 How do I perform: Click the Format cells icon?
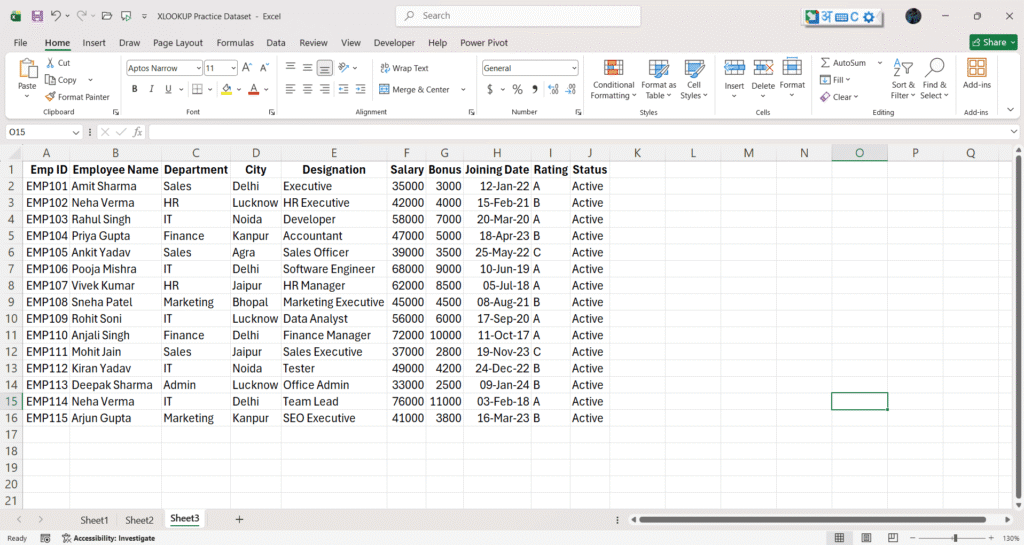(x=792, y=68)
